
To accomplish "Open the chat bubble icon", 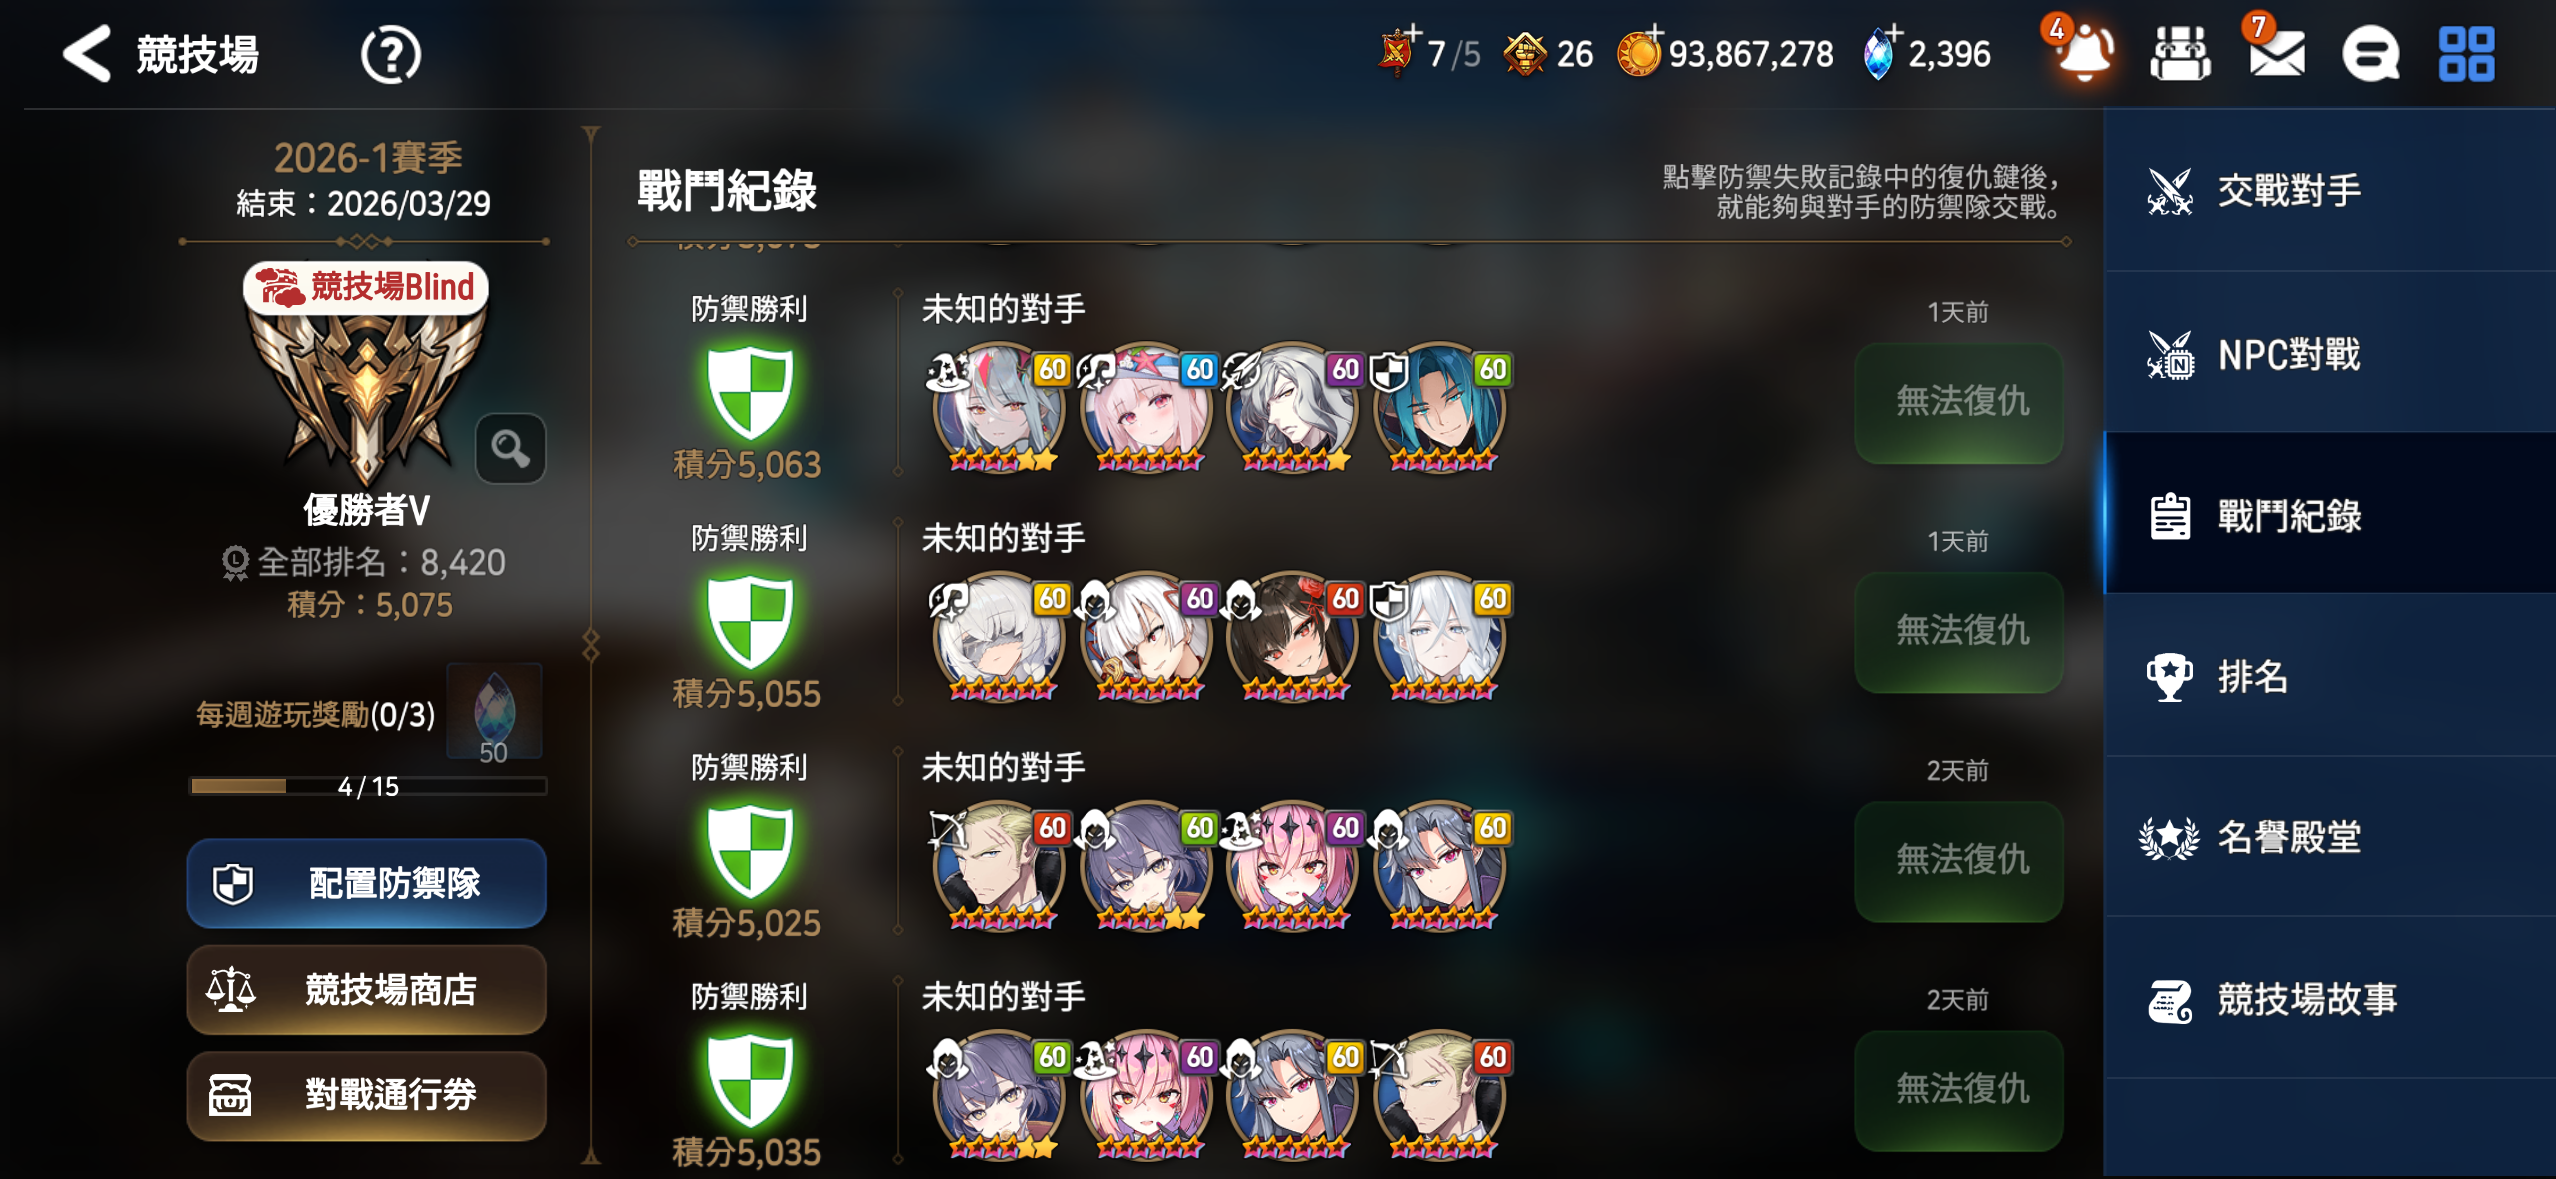I will point(2371,54).
